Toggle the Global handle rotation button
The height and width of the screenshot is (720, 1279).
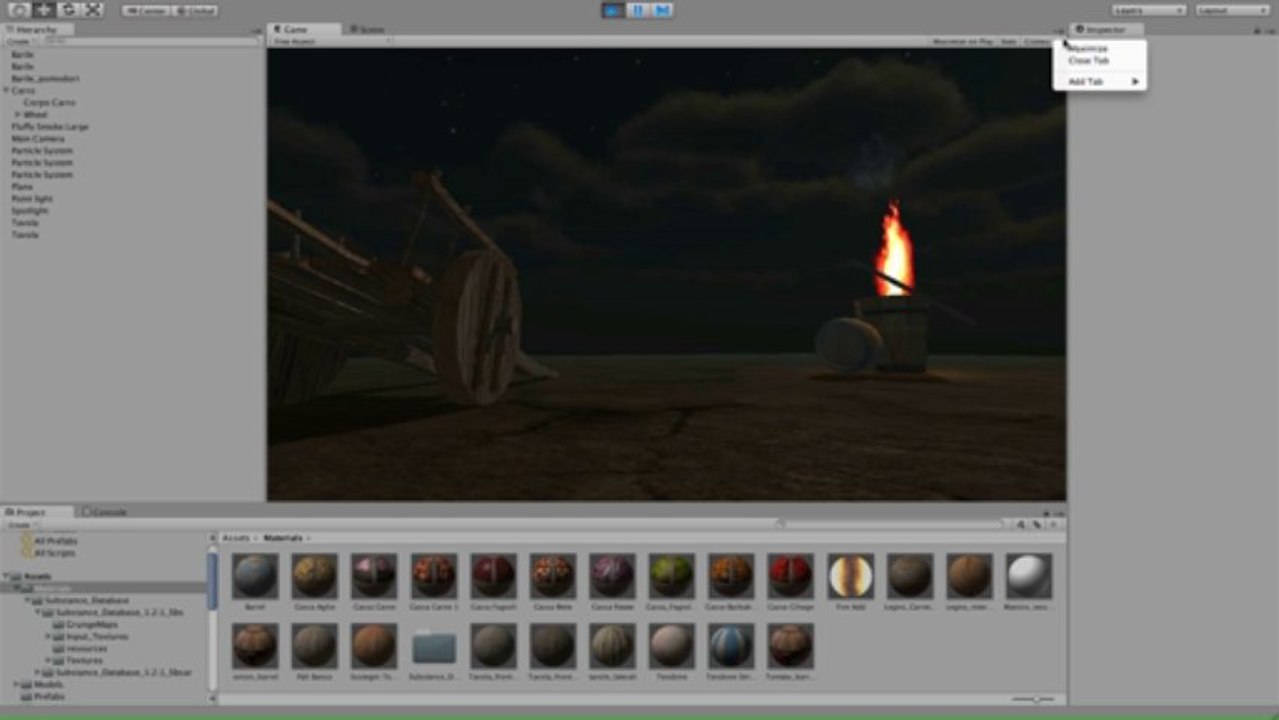click(x=195, y=10)
